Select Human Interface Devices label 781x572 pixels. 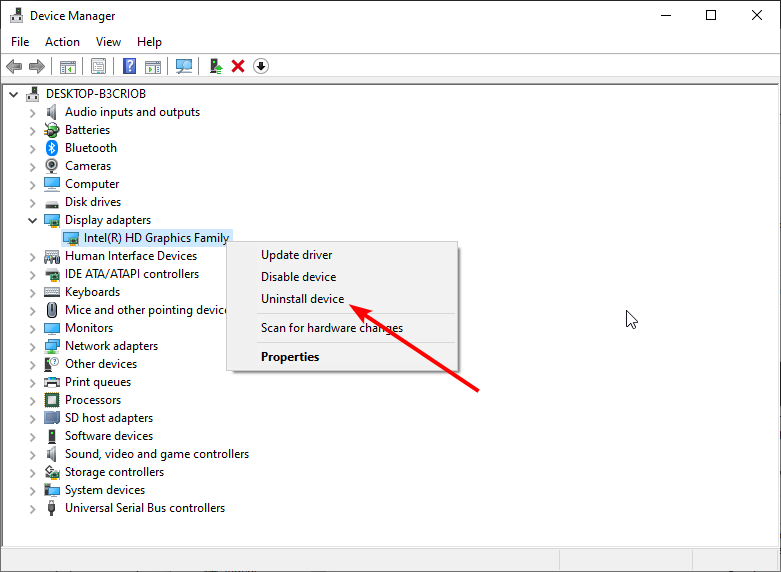pos(131,256)
